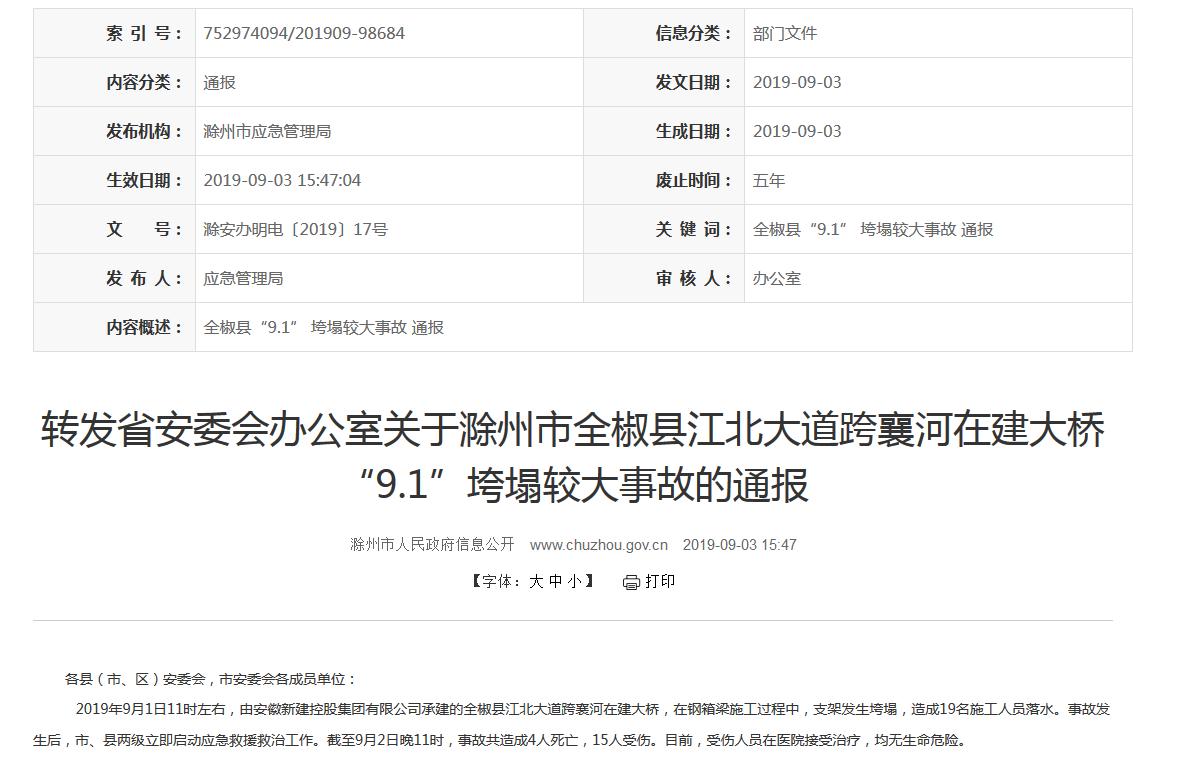Screen dimensions: 1179x763
Task: Click the 通报 content category value
Action: click(x=219, y=82)
